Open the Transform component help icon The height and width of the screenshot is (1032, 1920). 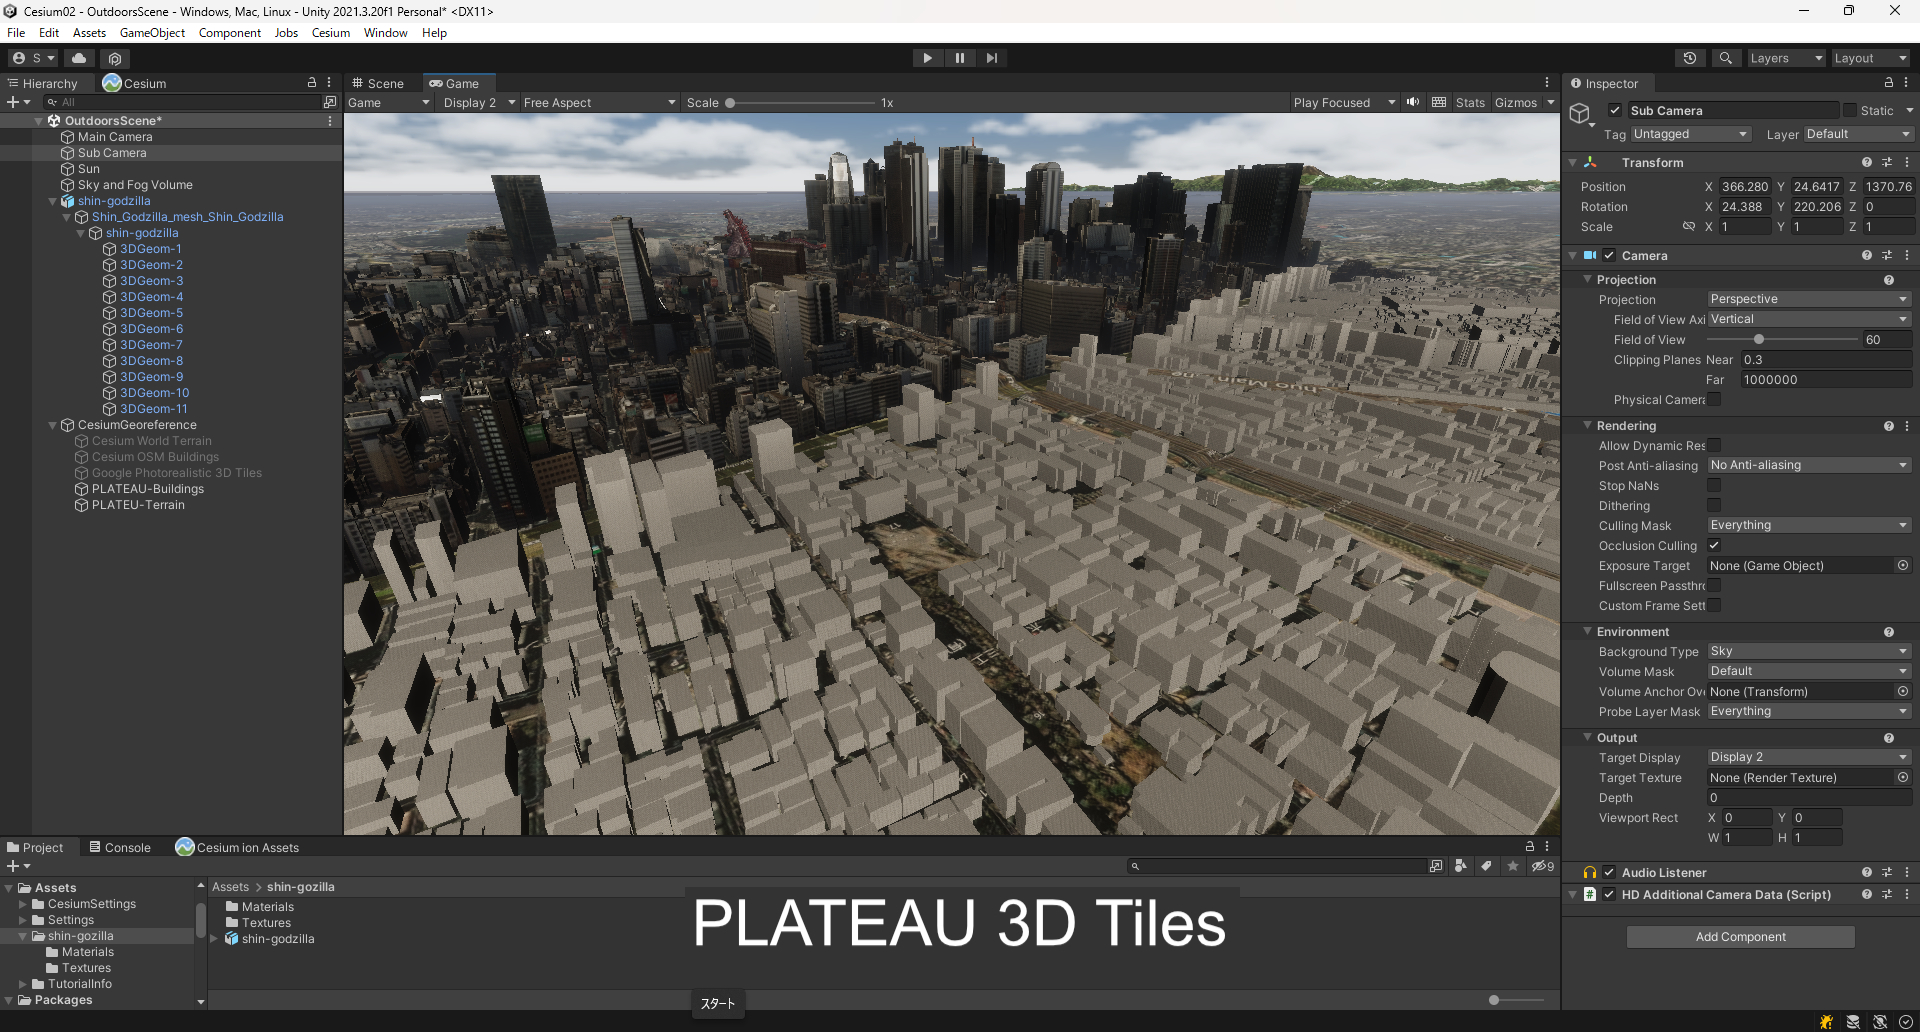click(1867, 162)
